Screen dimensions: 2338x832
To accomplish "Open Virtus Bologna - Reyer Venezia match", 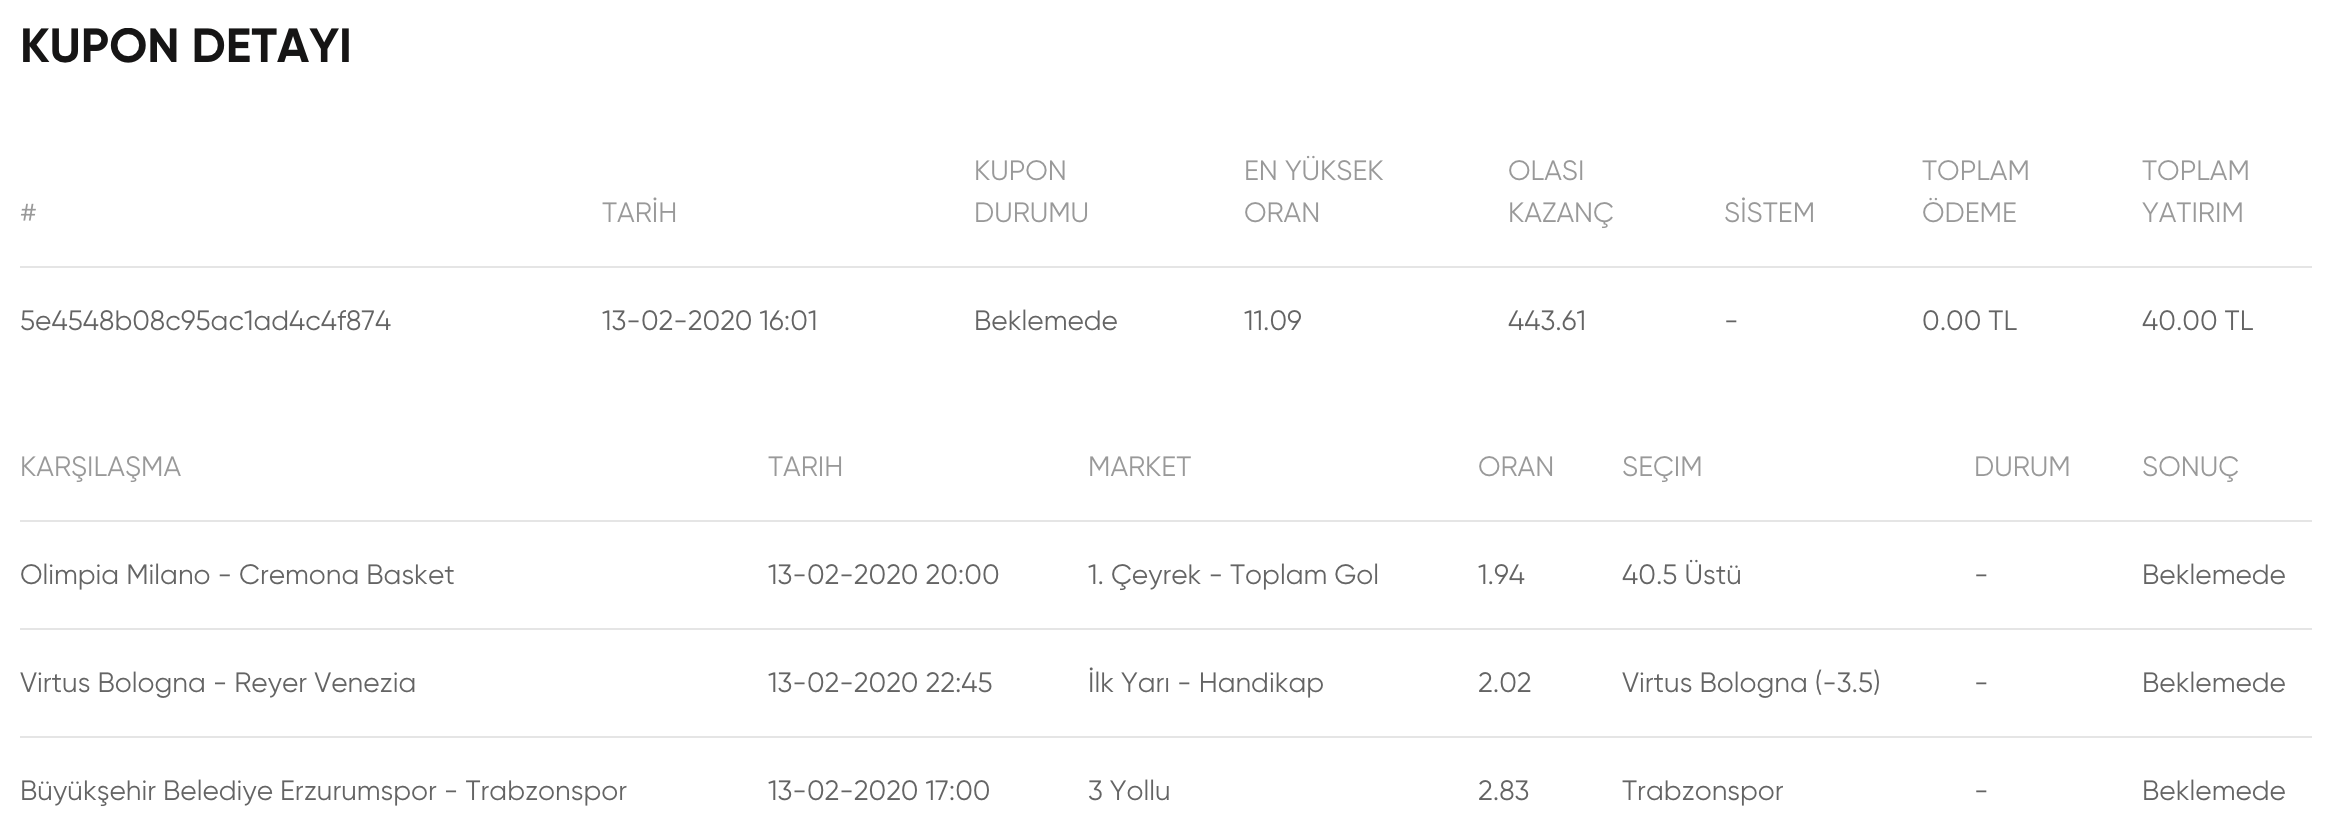I will coord(218,683).
